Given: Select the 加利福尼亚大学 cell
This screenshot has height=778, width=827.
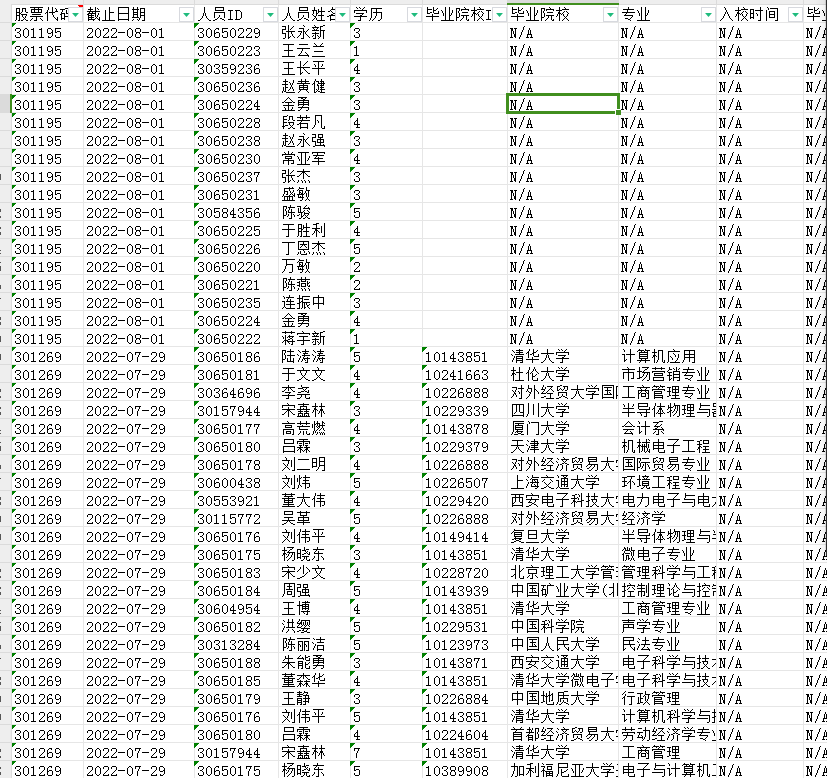Looking at the screenshot, I should pyautogui.click(x=562, y=771).
